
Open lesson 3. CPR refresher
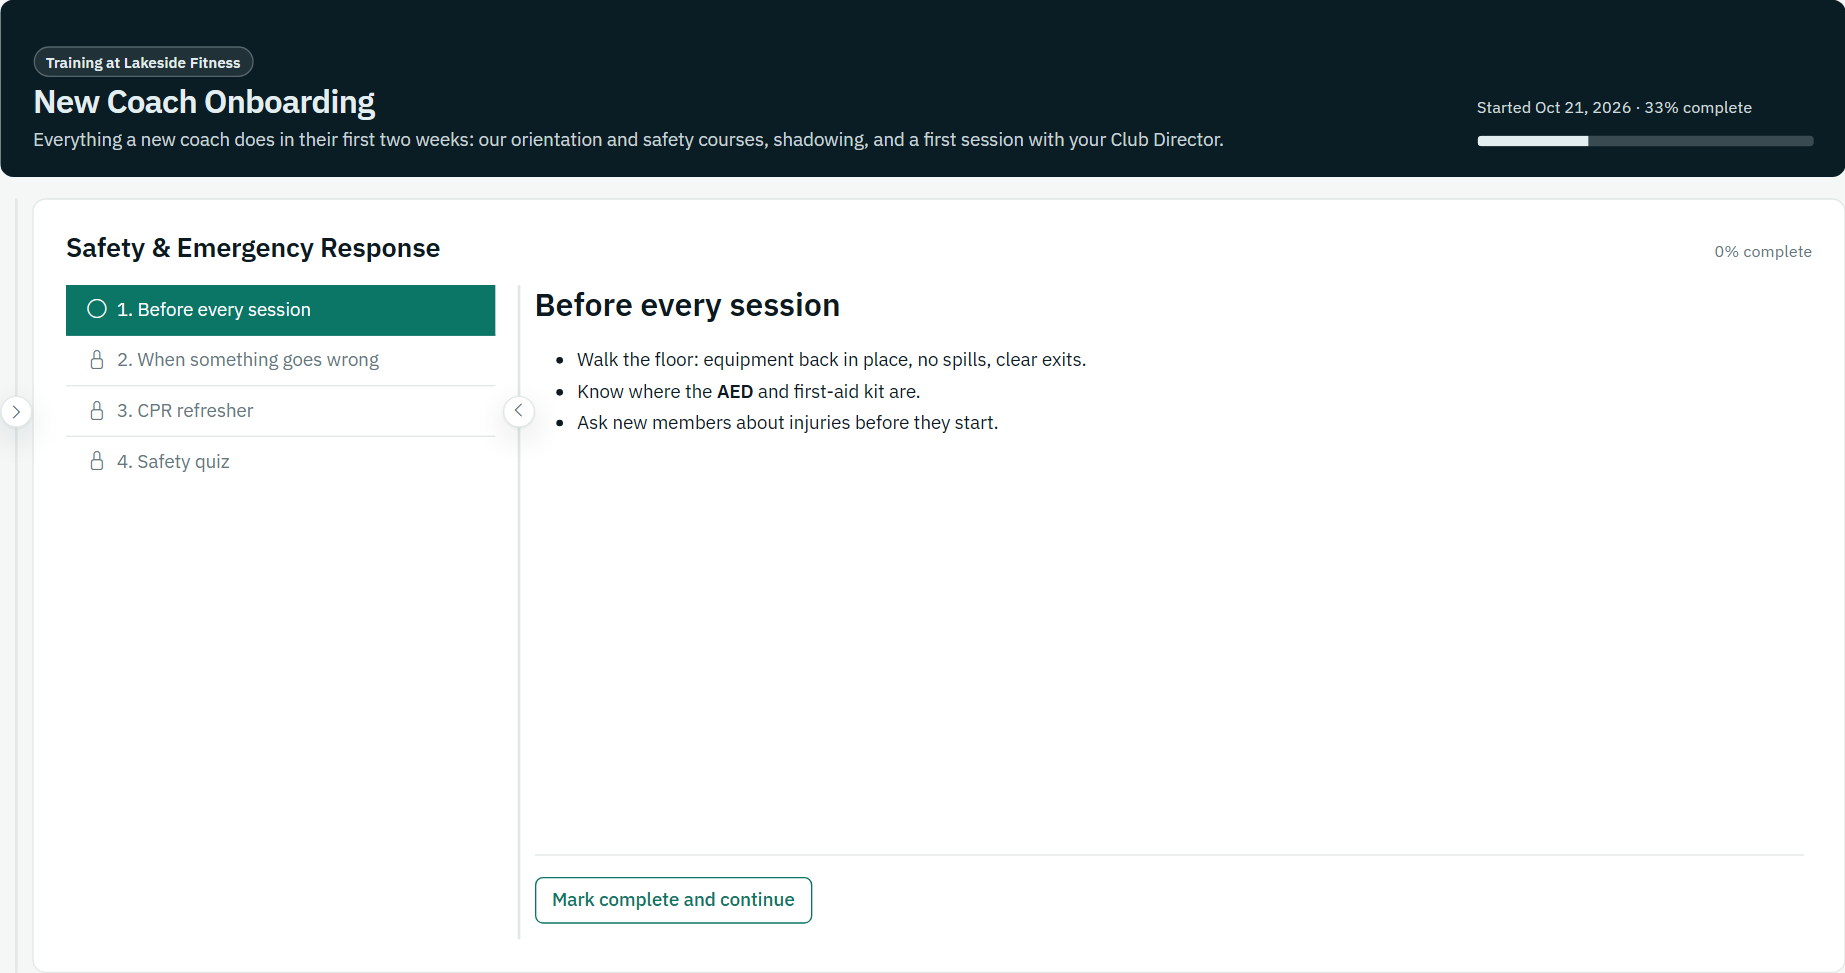pos(280,411)
